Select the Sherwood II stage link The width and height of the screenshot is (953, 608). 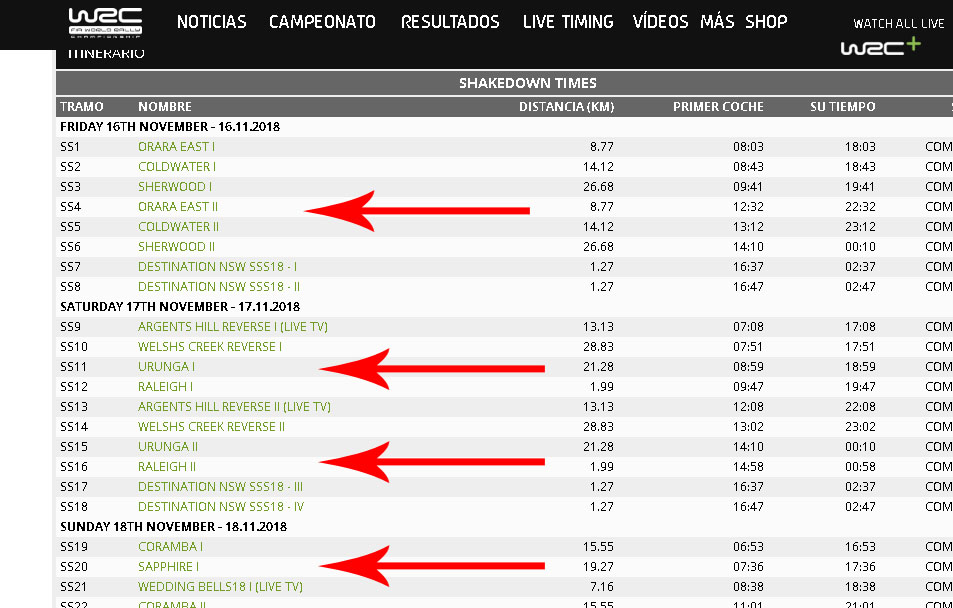point(176,247)
